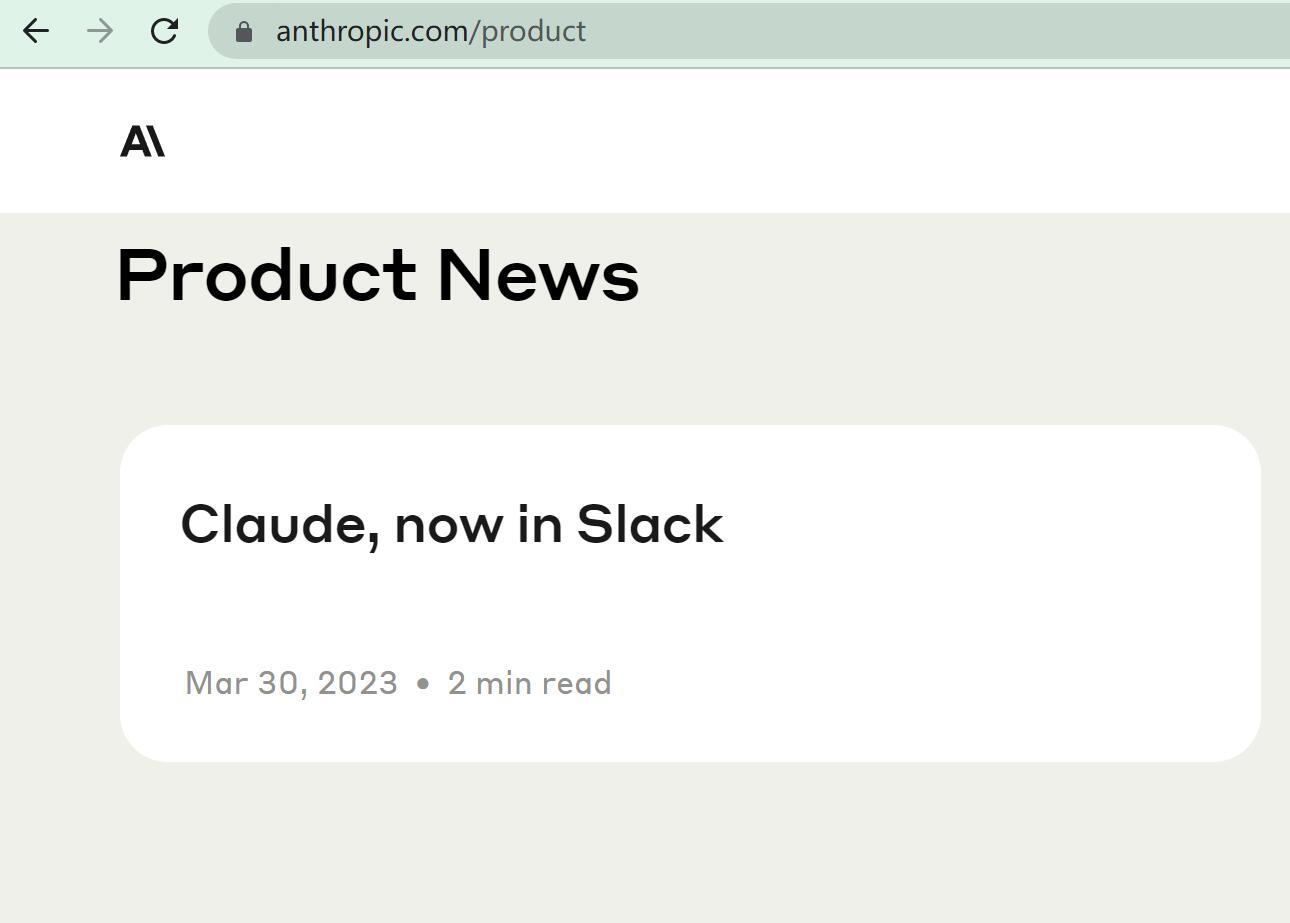Image resolution: width=1290 pixels, height=923 pixels.
Task: Open the "Claude, now in Slack" article
Action: [x=452, y=525]
